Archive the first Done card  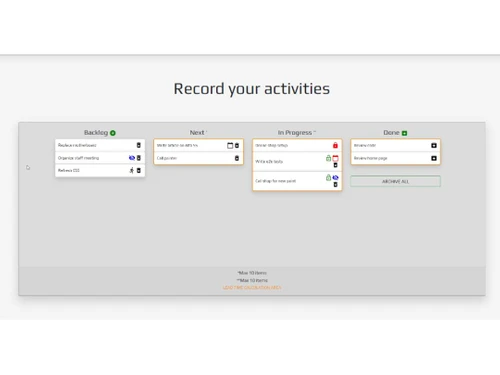tap(434, 145)
